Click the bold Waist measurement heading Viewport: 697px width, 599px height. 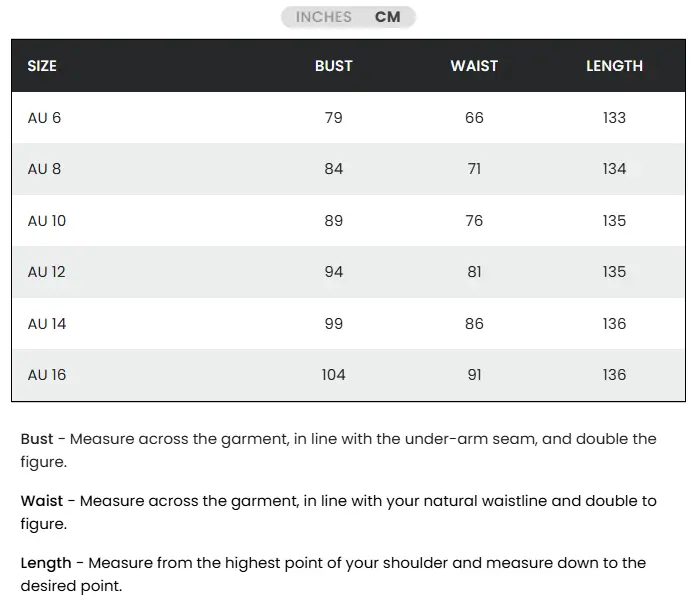click(x=42, y=501)
